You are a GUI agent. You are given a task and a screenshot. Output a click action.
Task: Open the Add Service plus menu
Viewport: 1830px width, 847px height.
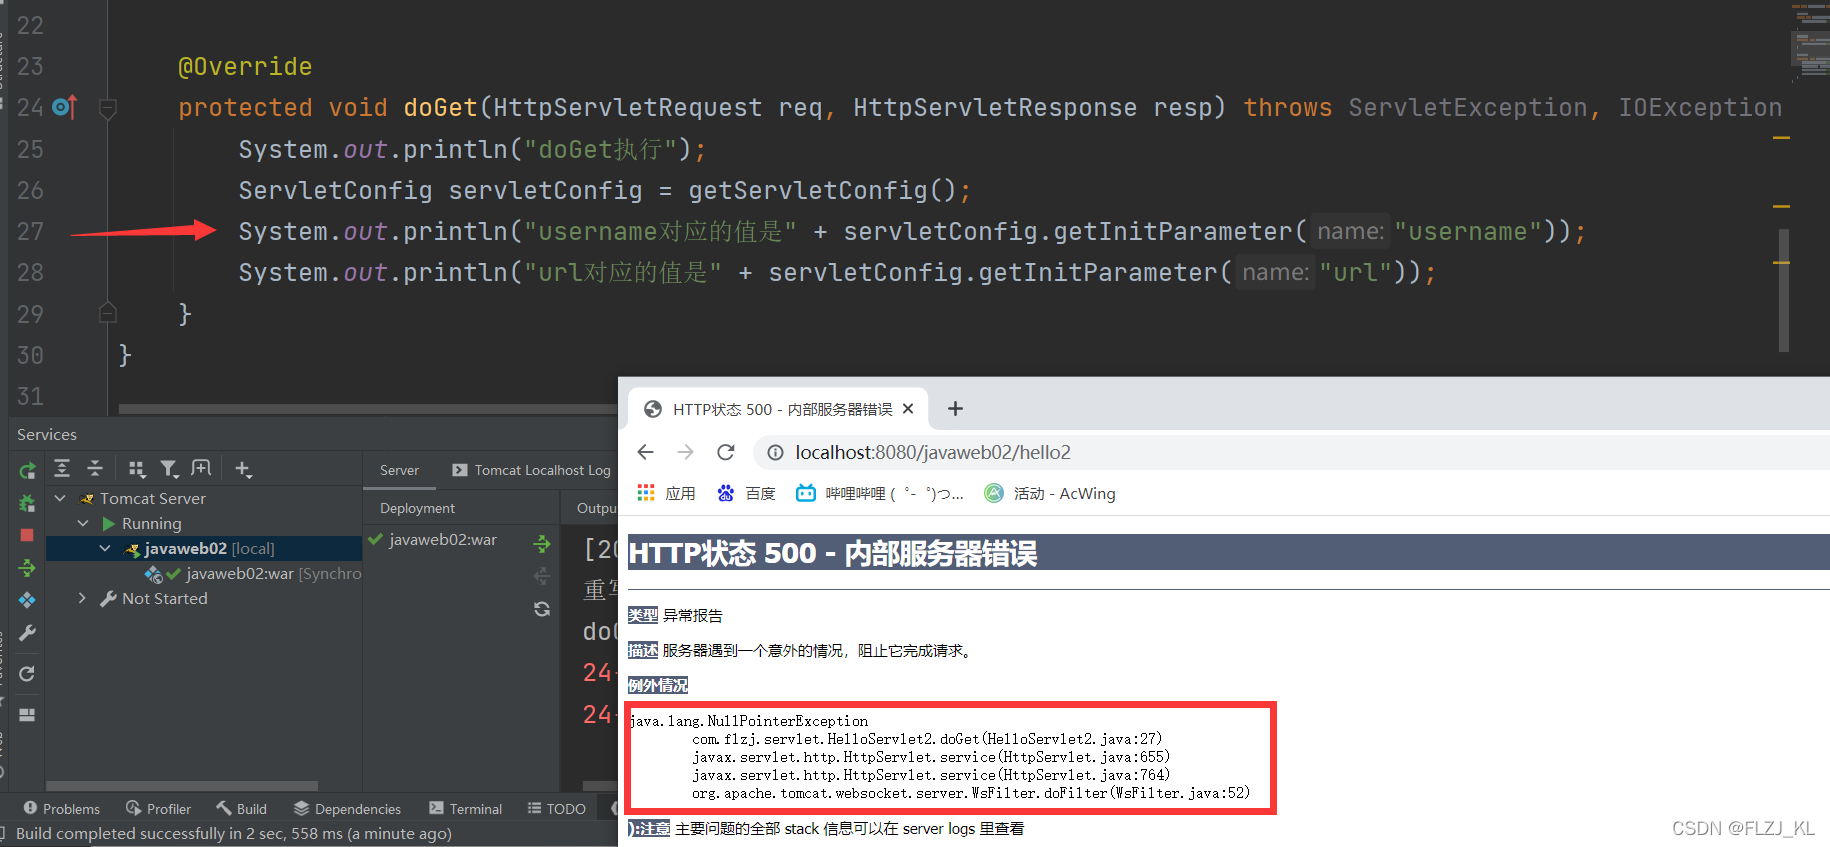pyautogui.click(x=243, y=468)
